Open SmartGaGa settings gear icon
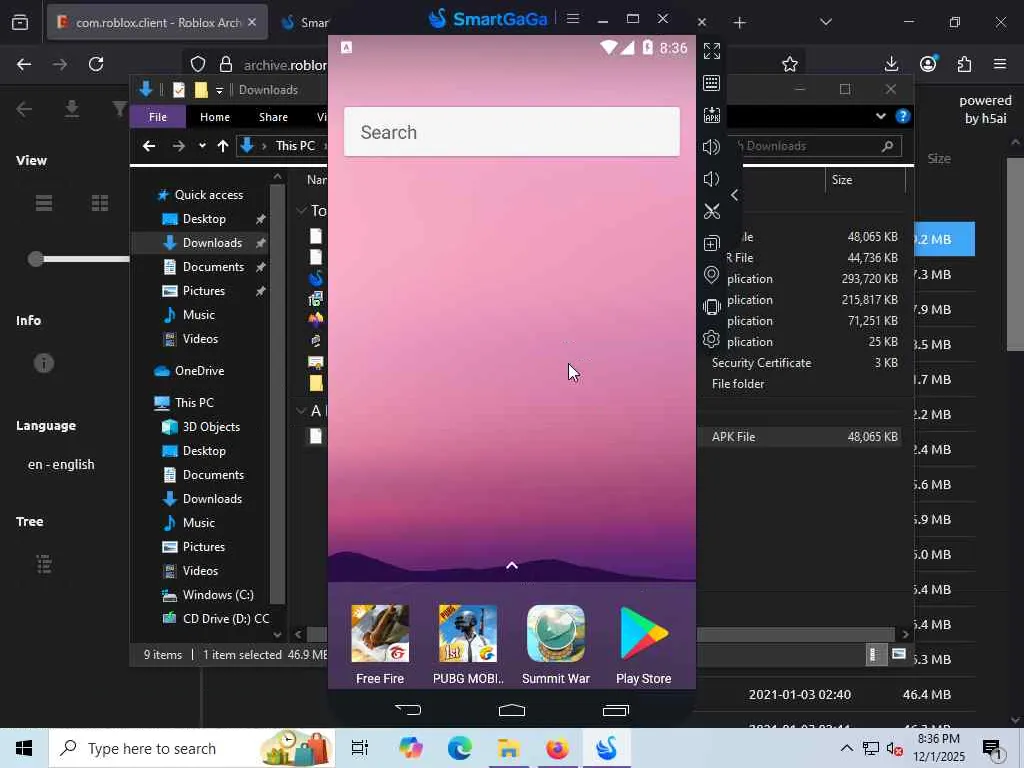This screenshot has height=768, width=1024. [711, 338]
